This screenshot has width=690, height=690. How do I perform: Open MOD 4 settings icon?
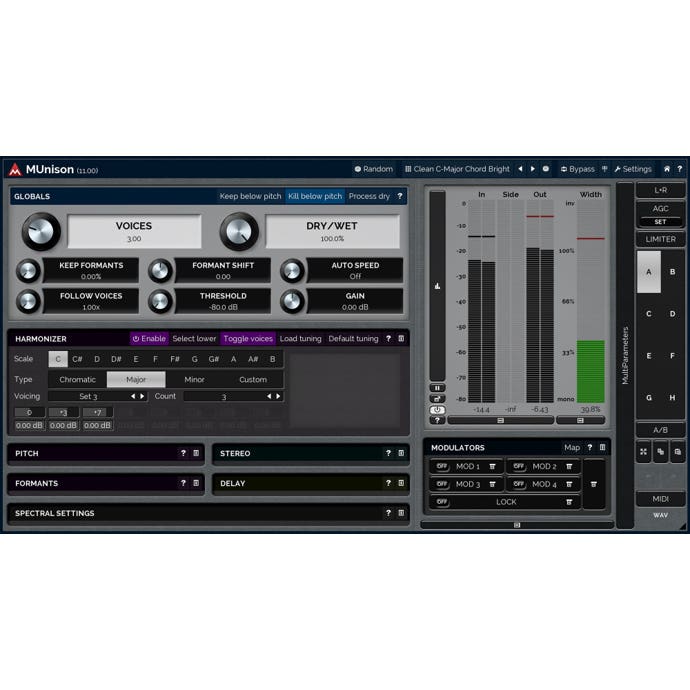point(569,484)
